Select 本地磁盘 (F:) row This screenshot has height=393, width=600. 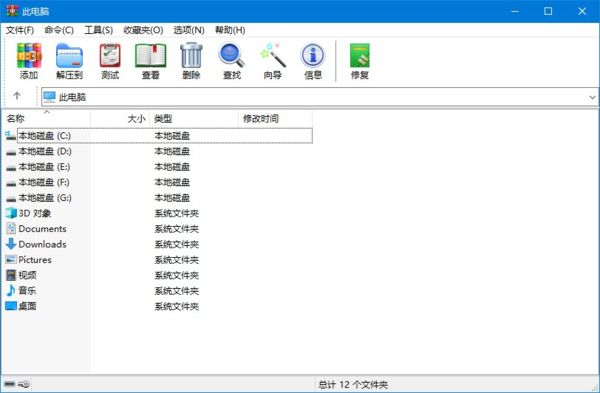158,182
